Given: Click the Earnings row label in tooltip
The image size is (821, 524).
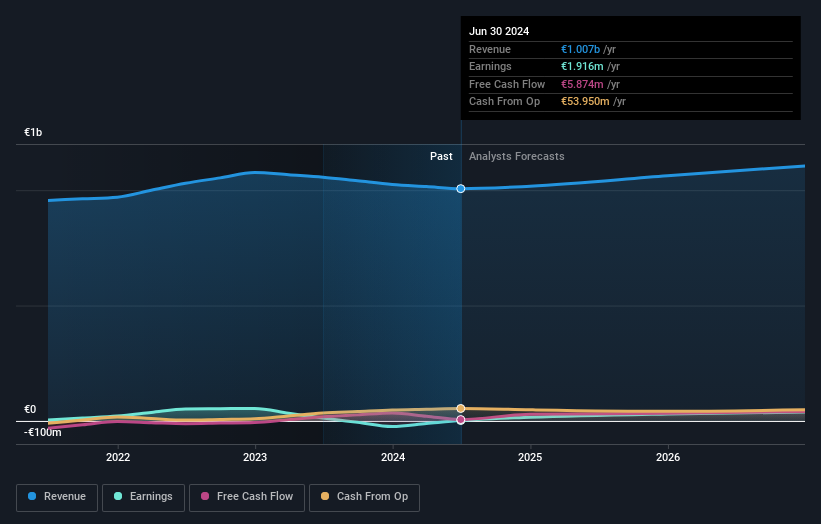Looking at the screenshot, I should point(490,66).
